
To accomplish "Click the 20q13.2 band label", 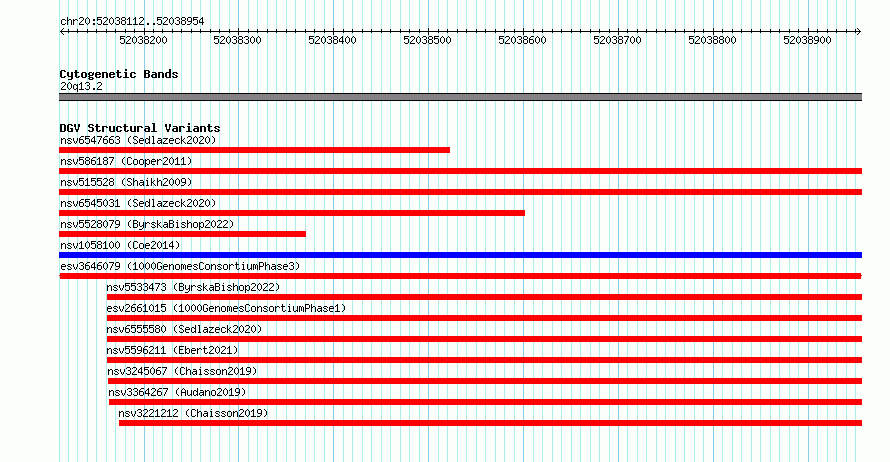I will (x=81, y=86).
